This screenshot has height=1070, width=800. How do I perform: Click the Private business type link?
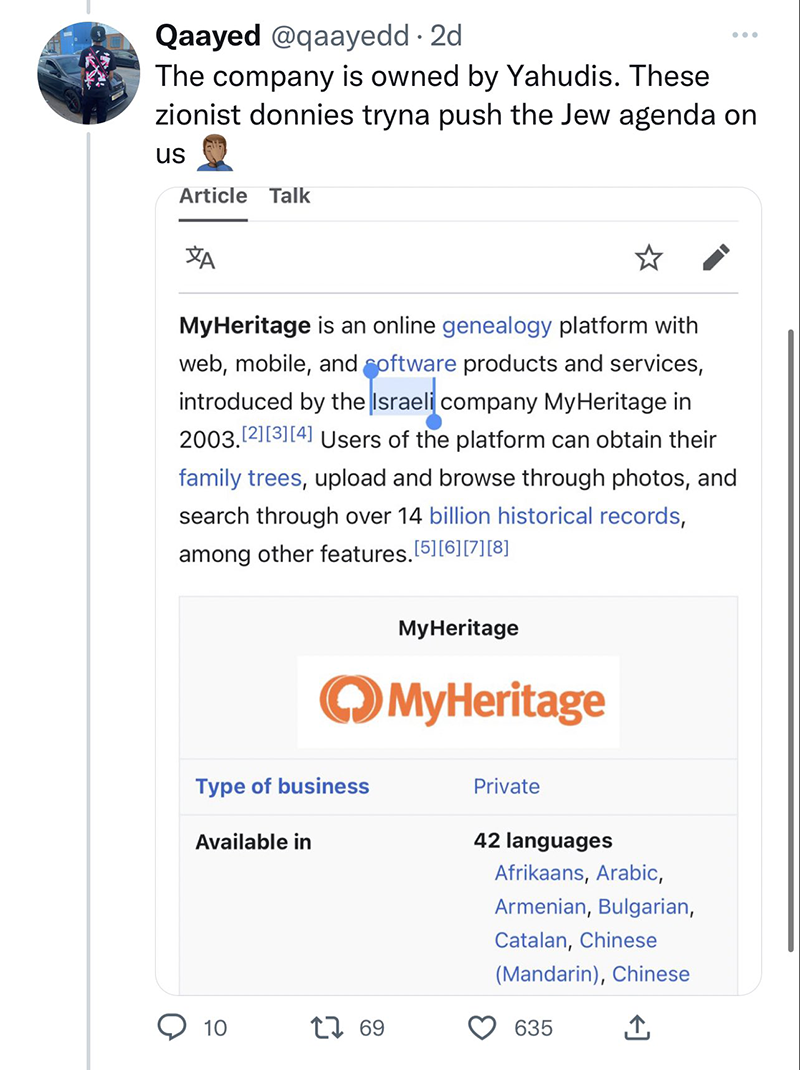[x=506, y=786]
